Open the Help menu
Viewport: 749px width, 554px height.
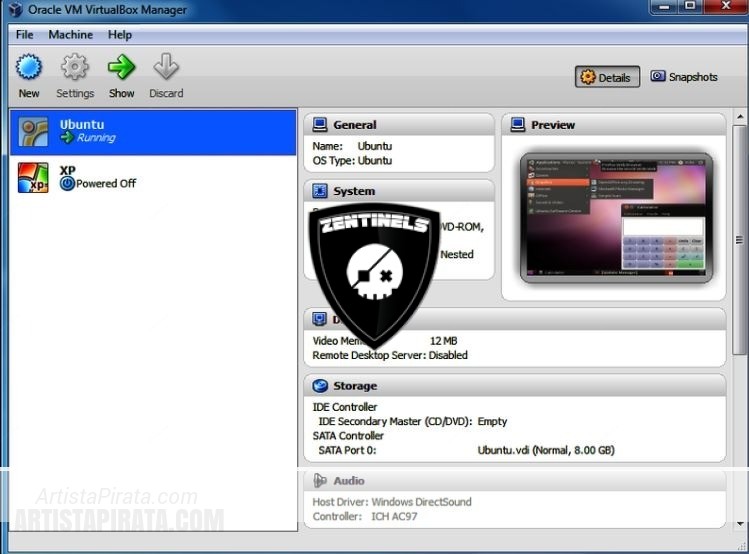pos(119,35)
